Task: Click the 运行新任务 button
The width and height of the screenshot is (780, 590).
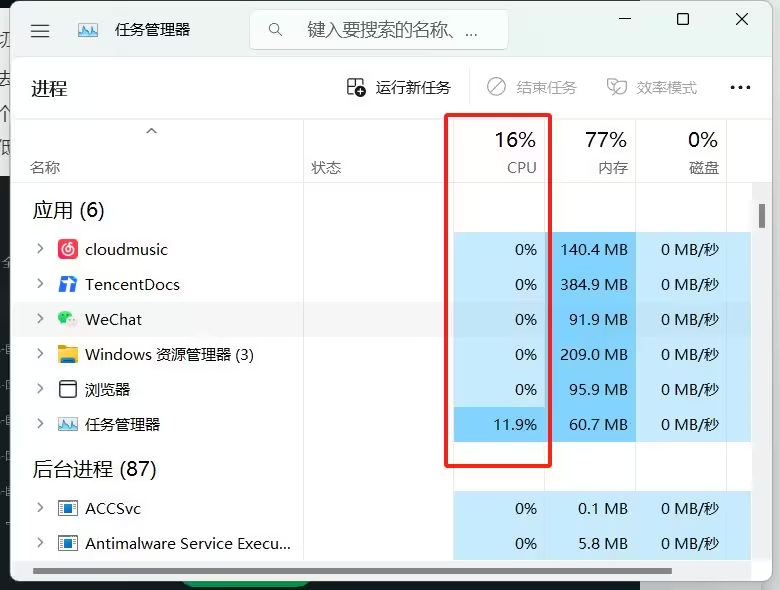Action: click(398, 88)
